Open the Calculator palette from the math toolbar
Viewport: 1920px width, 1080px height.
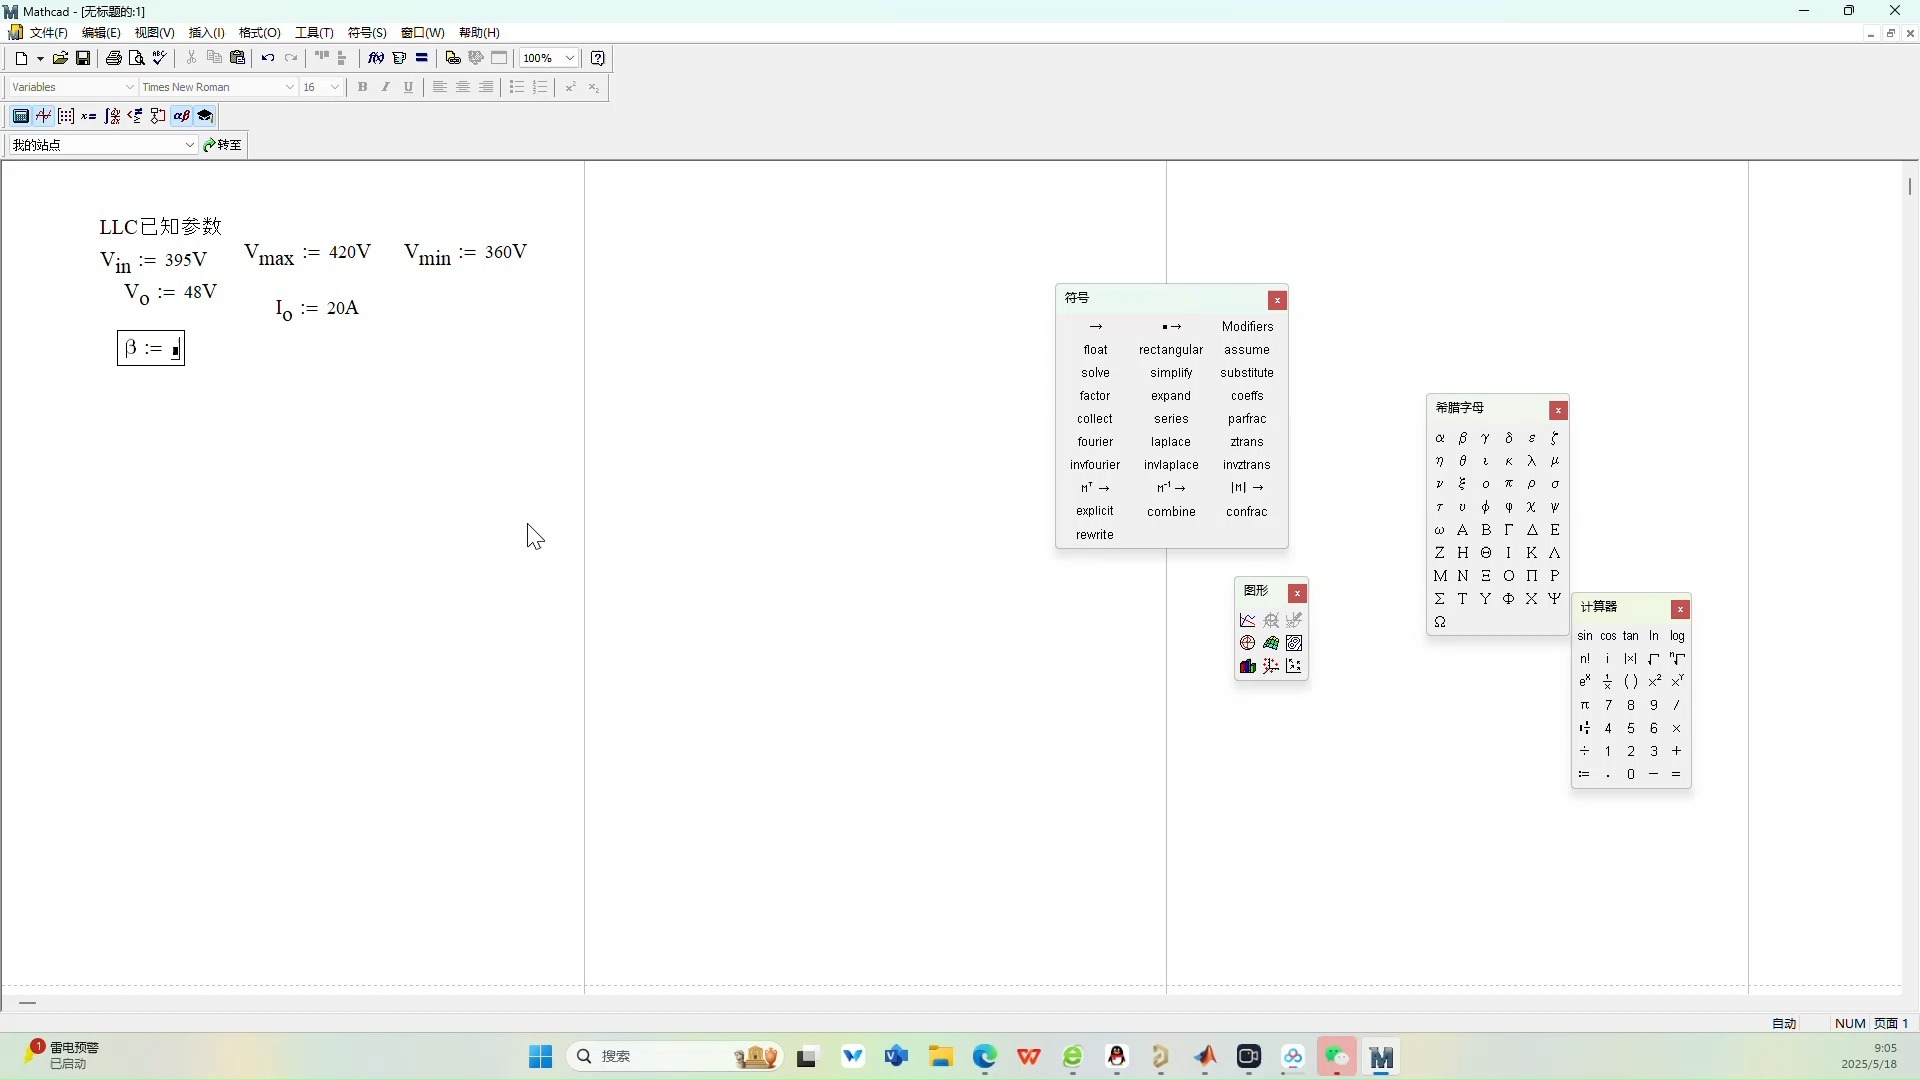19,116
